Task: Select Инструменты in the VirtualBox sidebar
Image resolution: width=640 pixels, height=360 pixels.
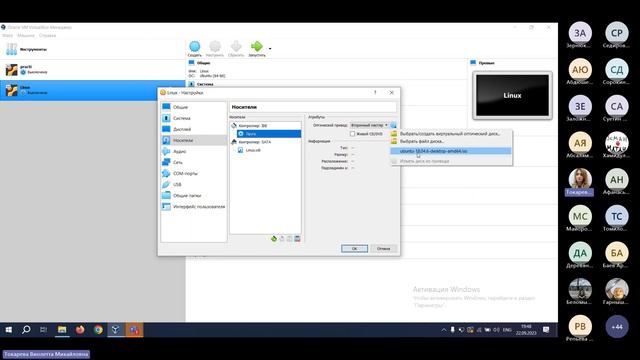Action: point(93,49)
